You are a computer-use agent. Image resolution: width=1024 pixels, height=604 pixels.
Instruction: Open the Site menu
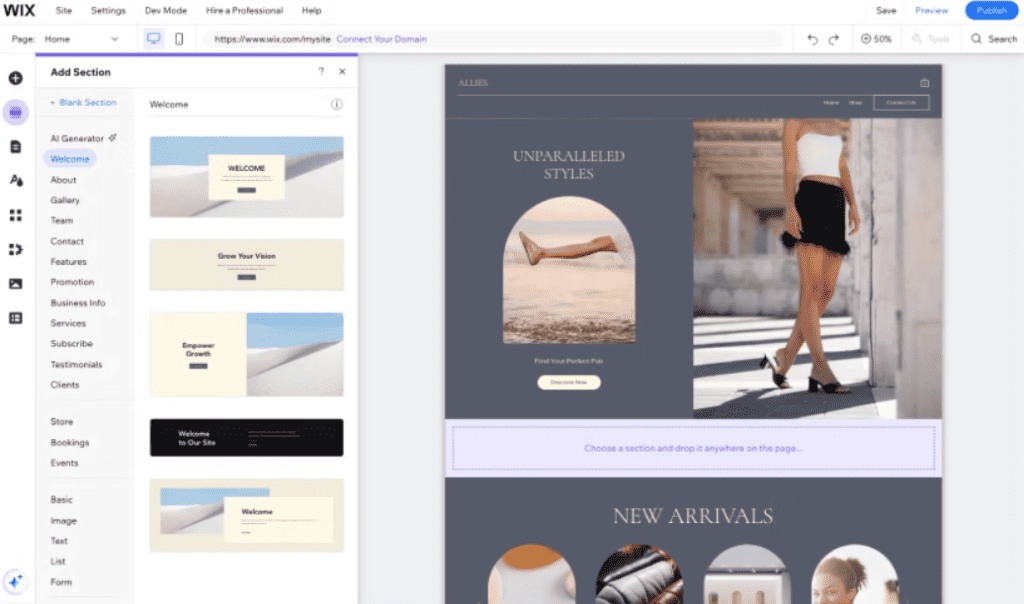[x=63, y=10]
